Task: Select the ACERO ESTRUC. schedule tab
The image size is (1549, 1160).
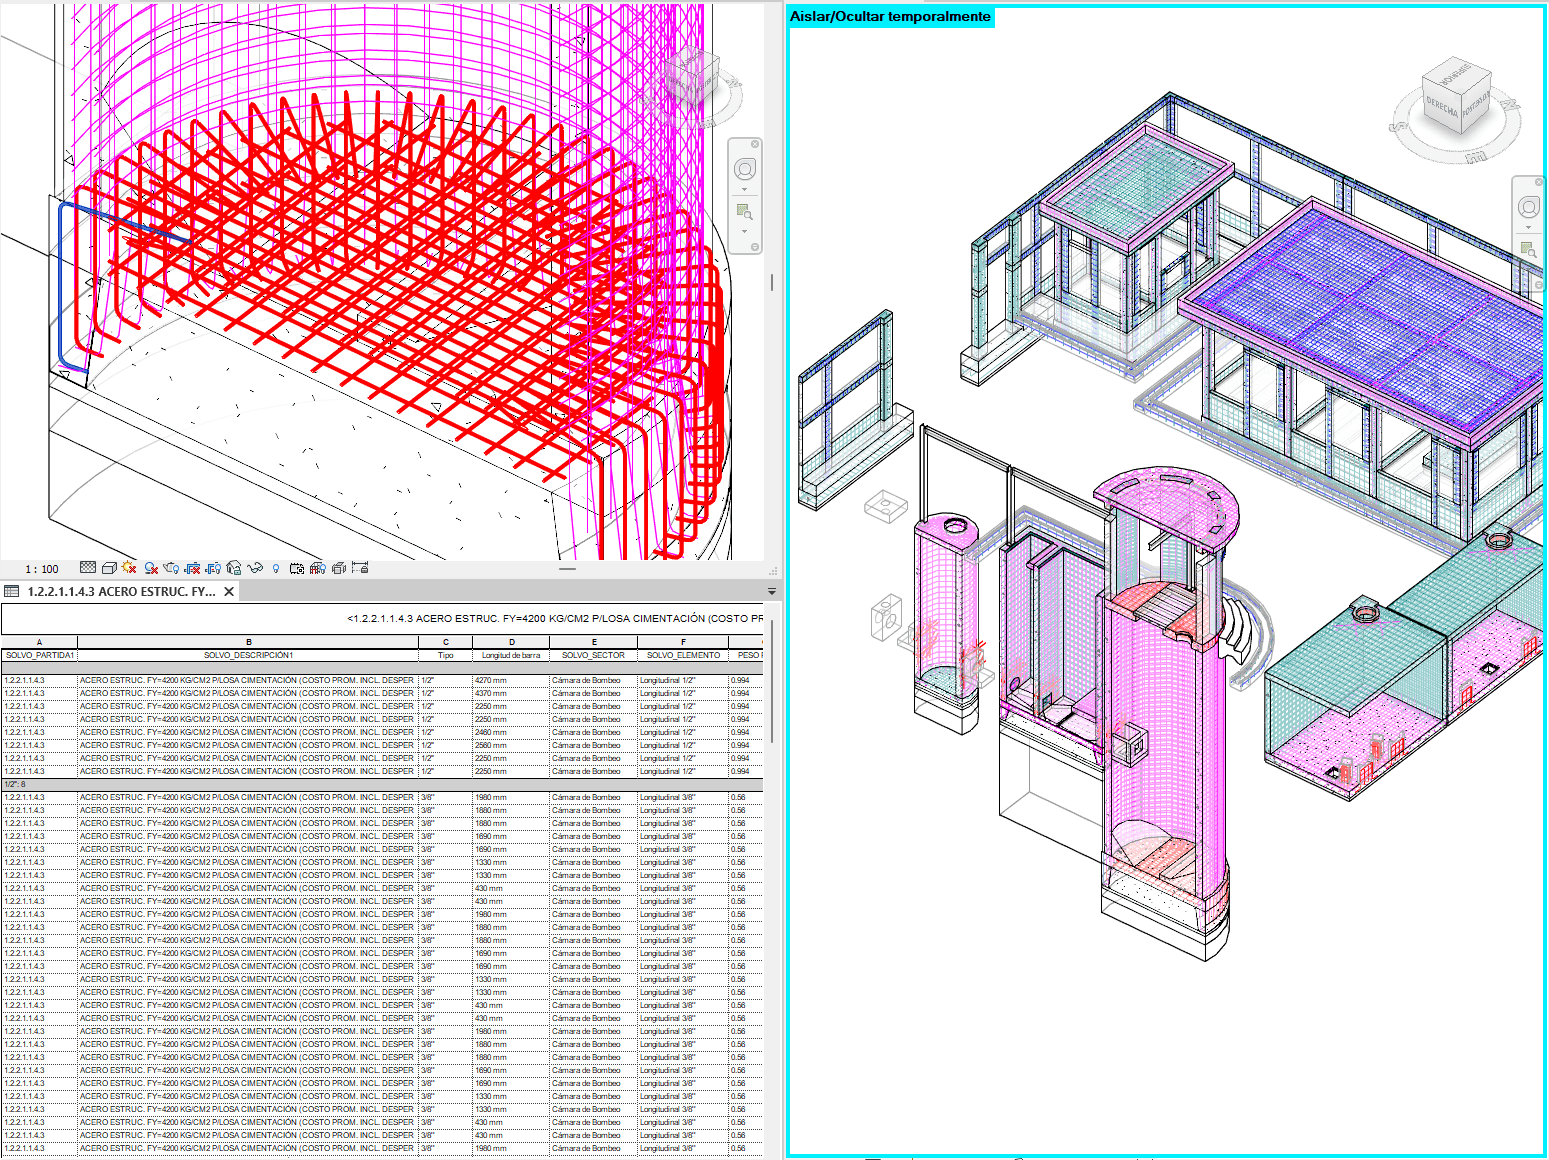Action: pyautogui.click(x=120, y=592)
